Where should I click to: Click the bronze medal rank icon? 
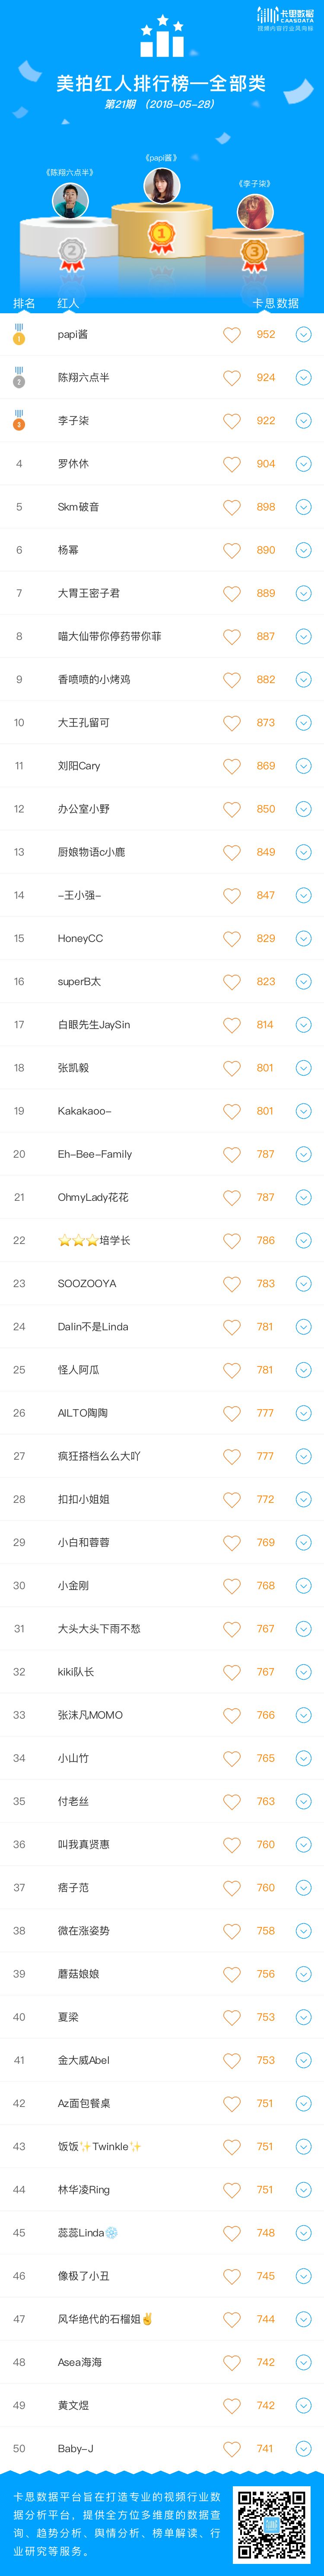click(x=19, y=420)
